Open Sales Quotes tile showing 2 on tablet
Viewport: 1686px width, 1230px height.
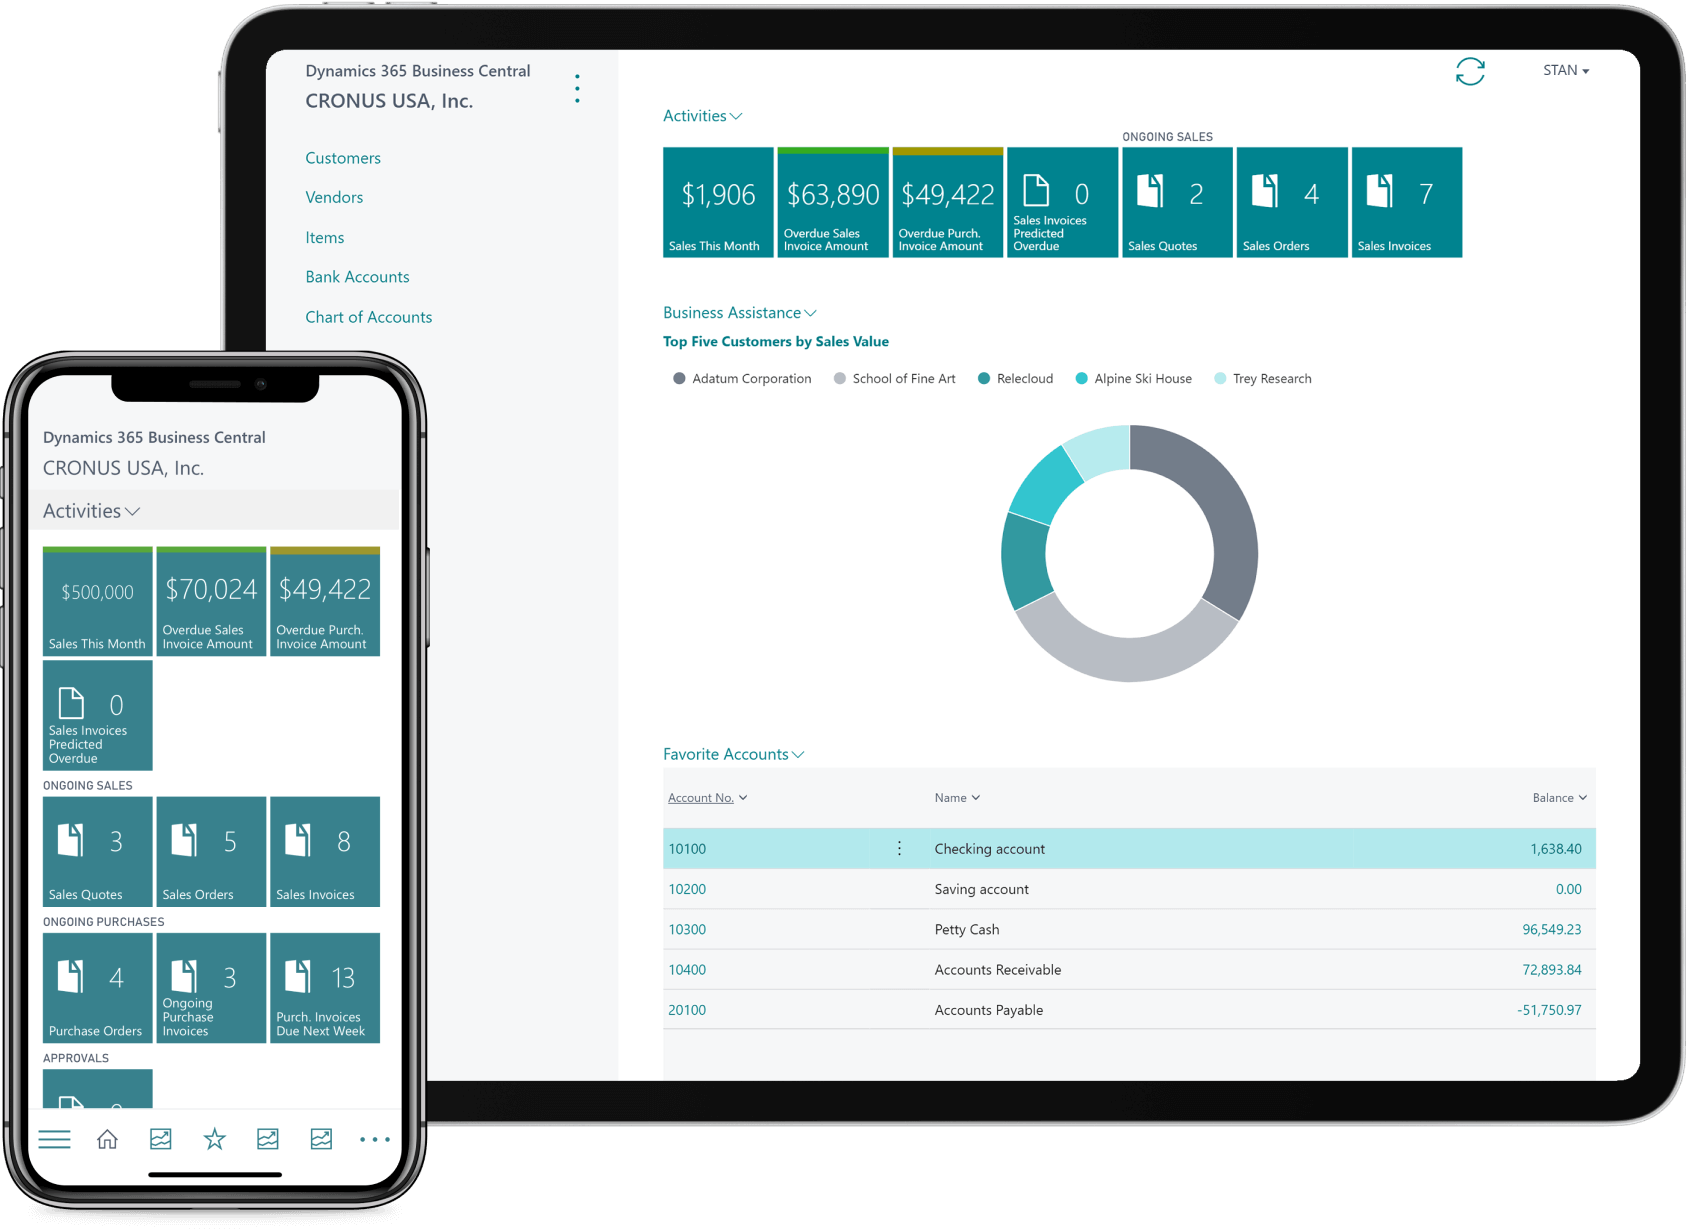pos(1177,202)
